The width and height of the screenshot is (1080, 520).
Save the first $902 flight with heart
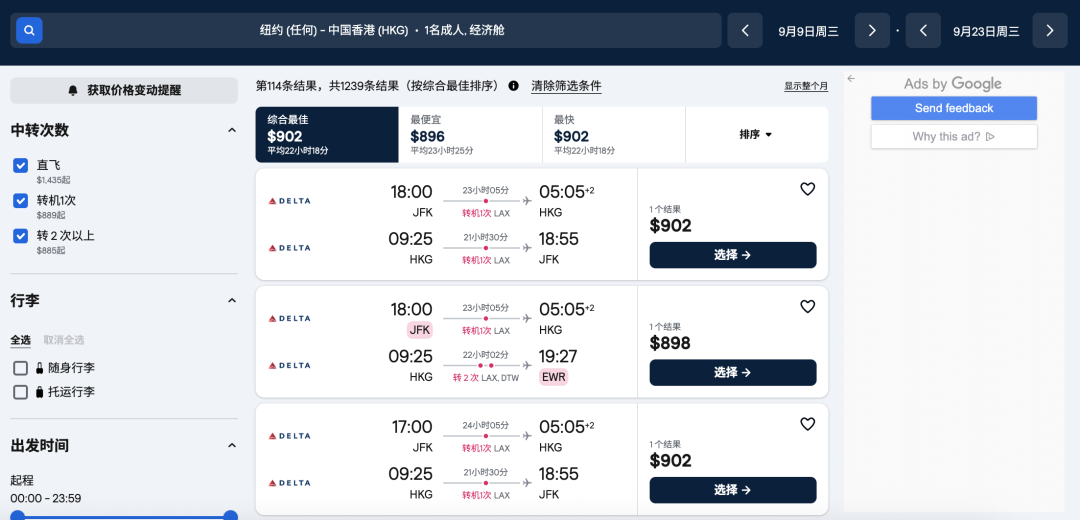click(x=807, y=189)
